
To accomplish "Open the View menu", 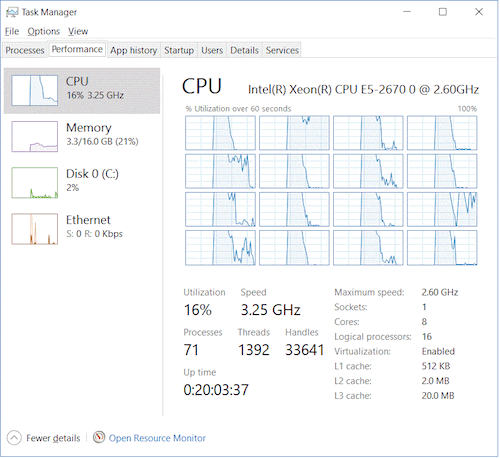I will coord(78,31).
